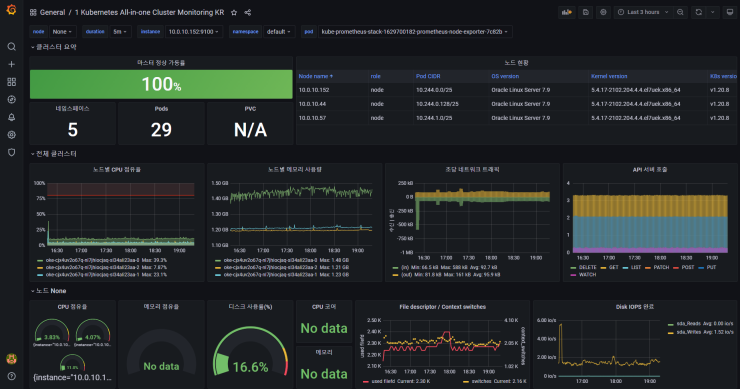The height and width of the screenshot is (389, 740).
Task: Open the duration dropdown showing 5m
Action: pos(120,32)
